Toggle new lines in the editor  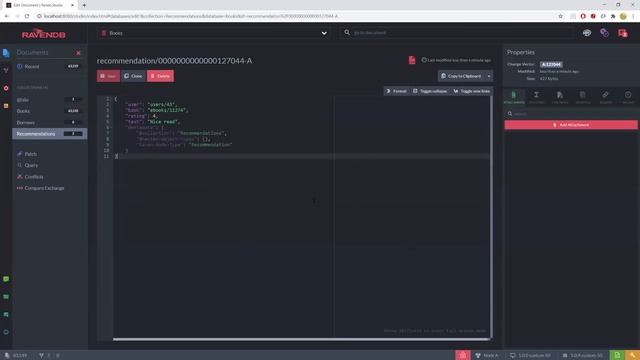[471, 91]
